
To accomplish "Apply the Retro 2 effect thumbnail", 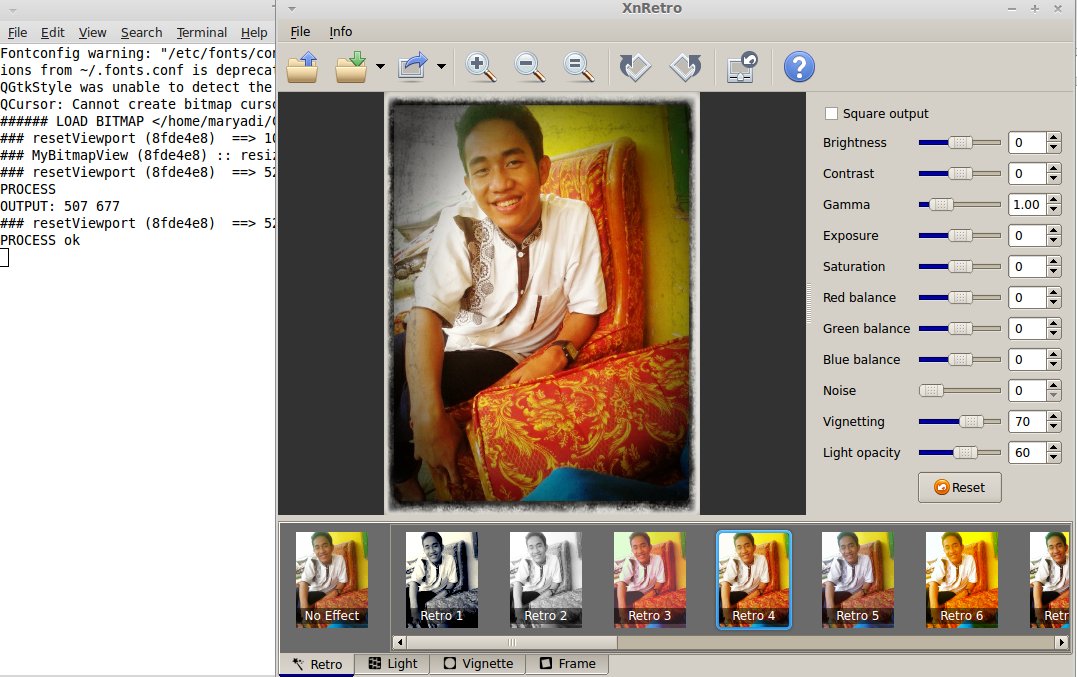I will point(545,580).
